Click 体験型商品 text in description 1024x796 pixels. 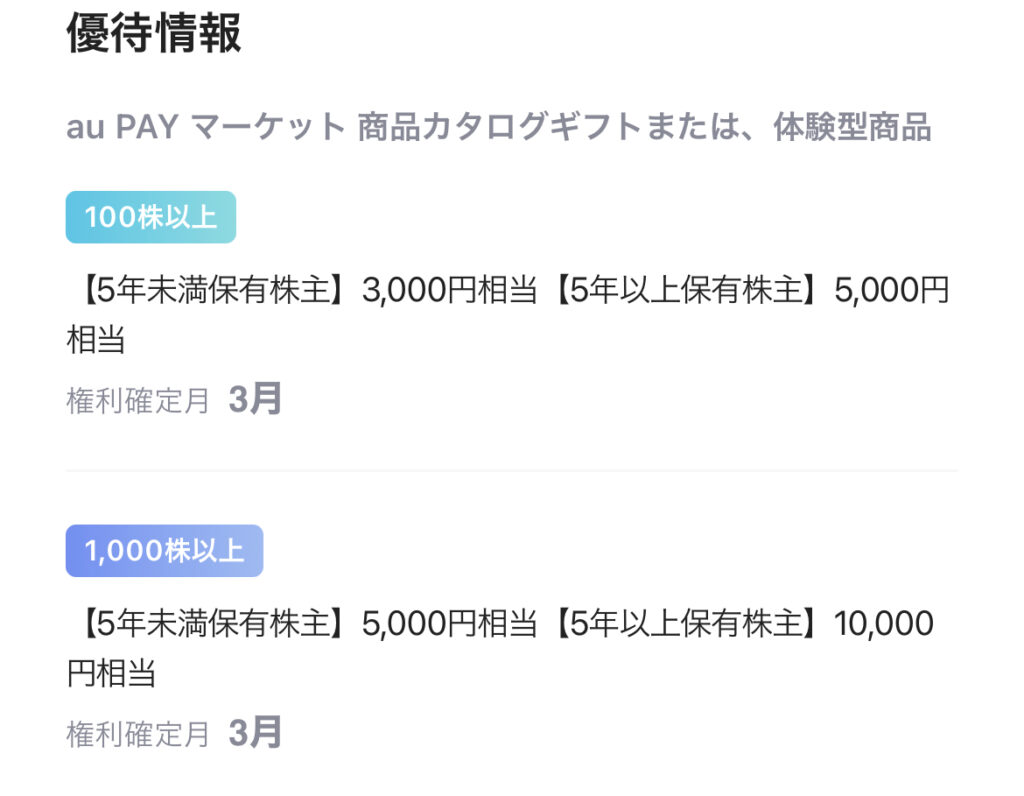pyautogui.click(x=853, y=127)
